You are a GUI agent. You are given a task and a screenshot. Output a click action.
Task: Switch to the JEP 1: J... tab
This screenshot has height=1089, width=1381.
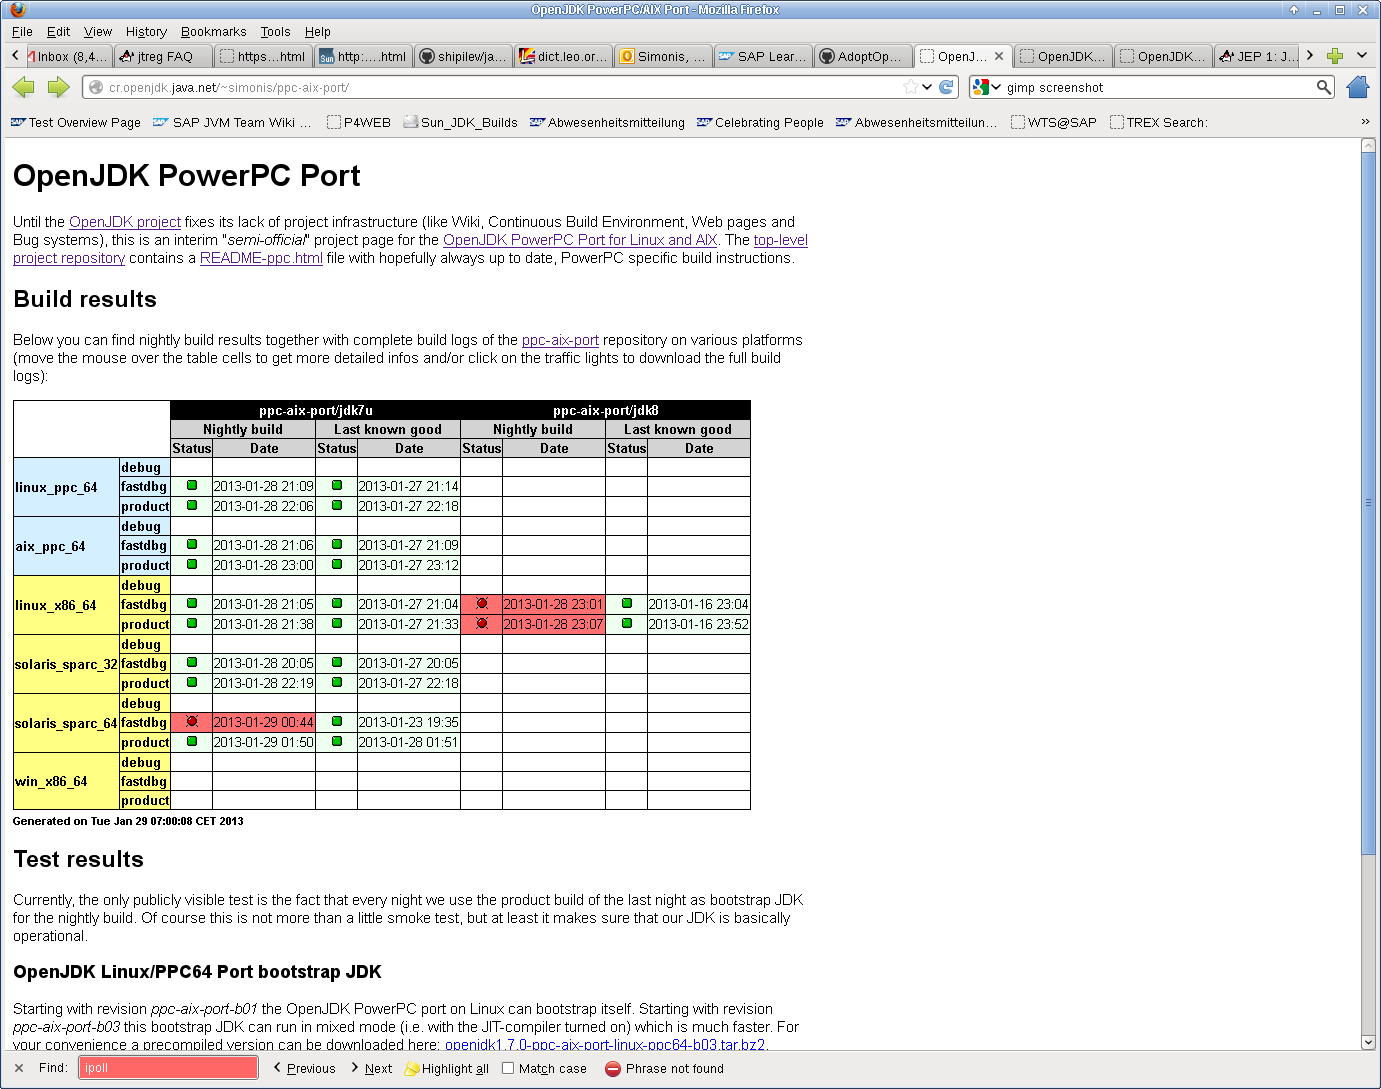(1258, 56)
